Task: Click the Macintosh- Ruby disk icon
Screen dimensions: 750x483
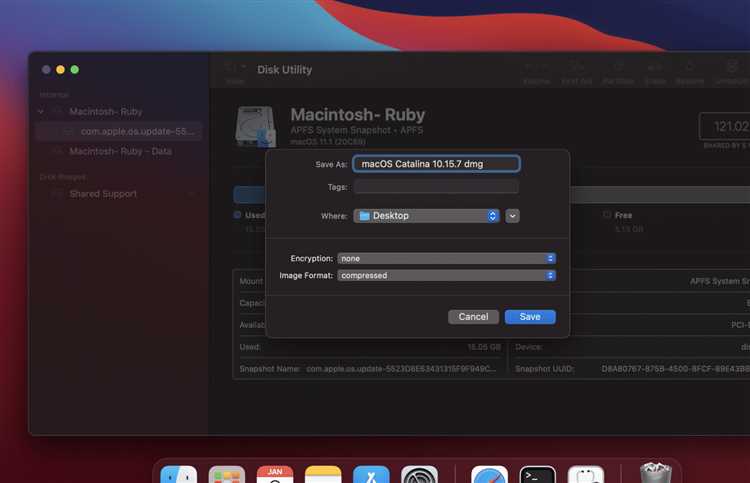Action: point(255,127)
